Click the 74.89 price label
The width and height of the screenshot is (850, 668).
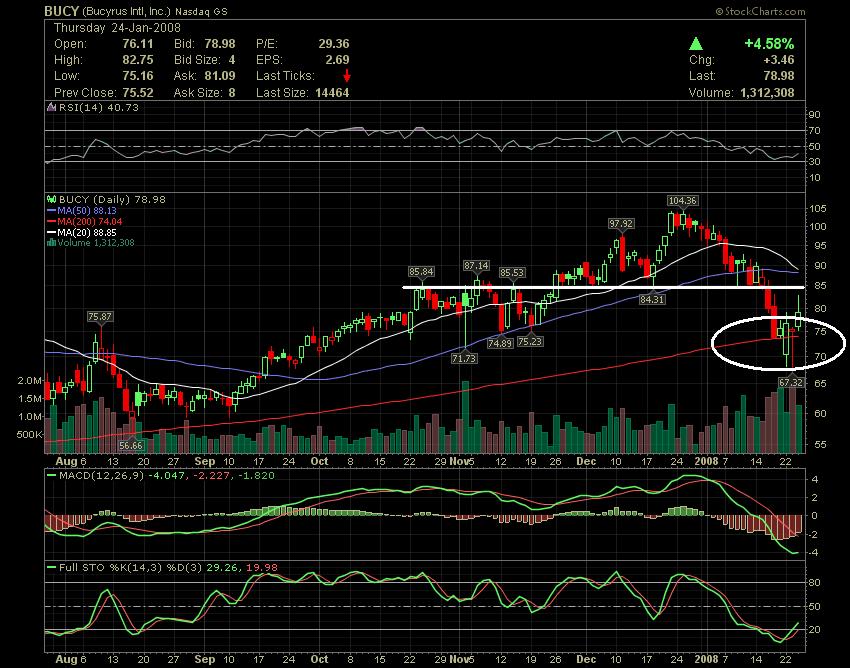[x=500, y=343]
